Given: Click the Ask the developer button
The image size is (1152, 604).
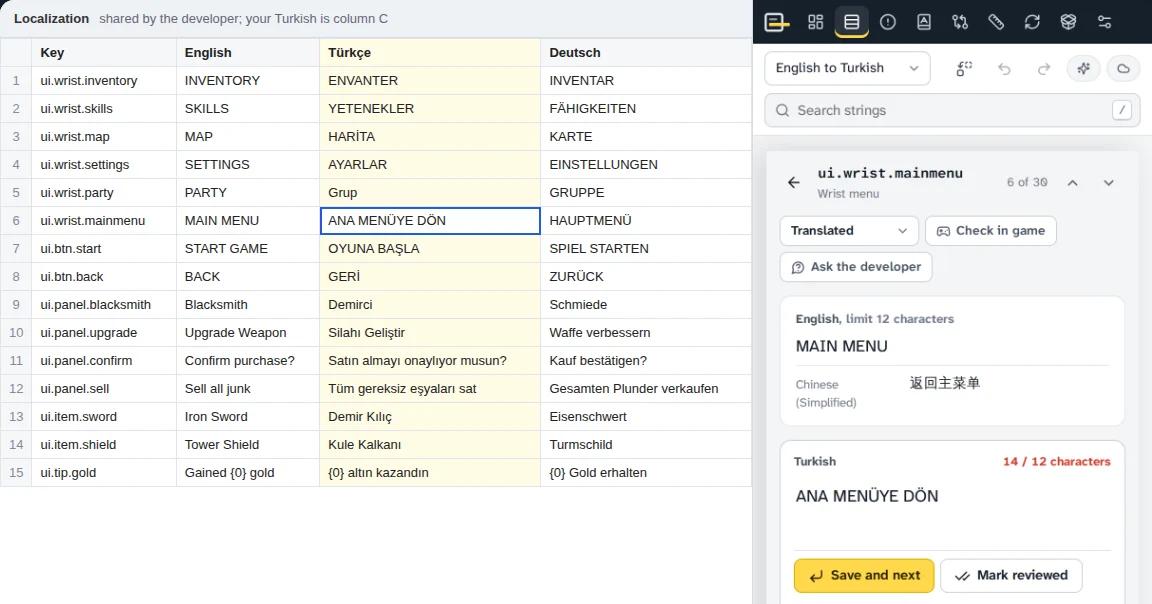Looking at the screenshot, I should pos(856,267).
